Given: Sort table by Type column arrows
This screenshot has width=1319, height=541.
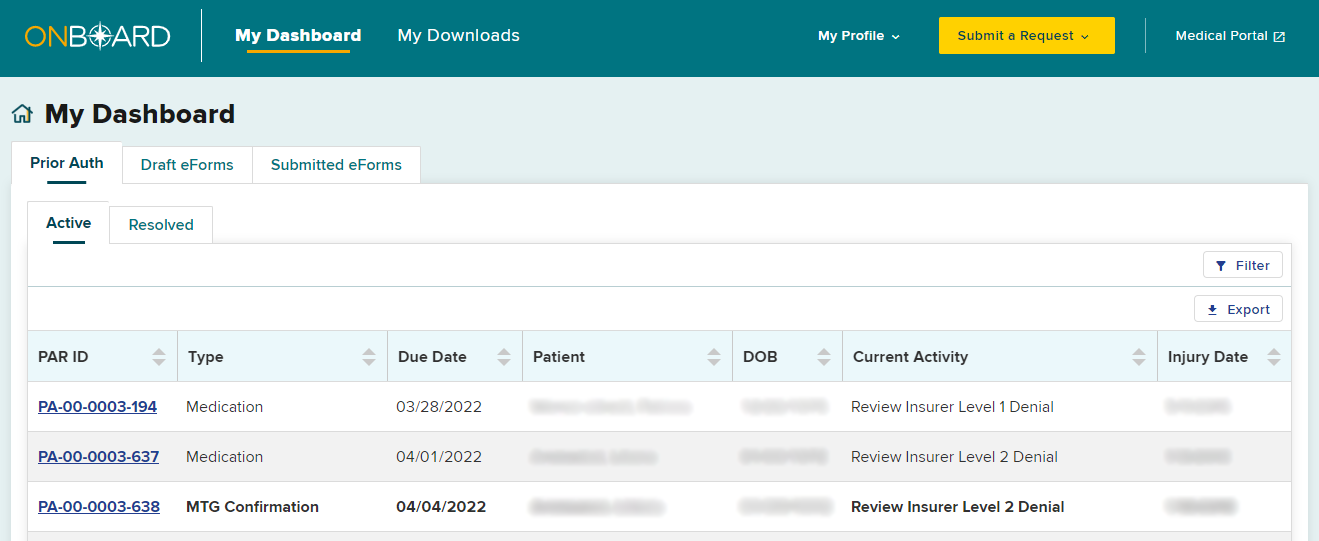Looking at the screenshot, I should point(369,357).
